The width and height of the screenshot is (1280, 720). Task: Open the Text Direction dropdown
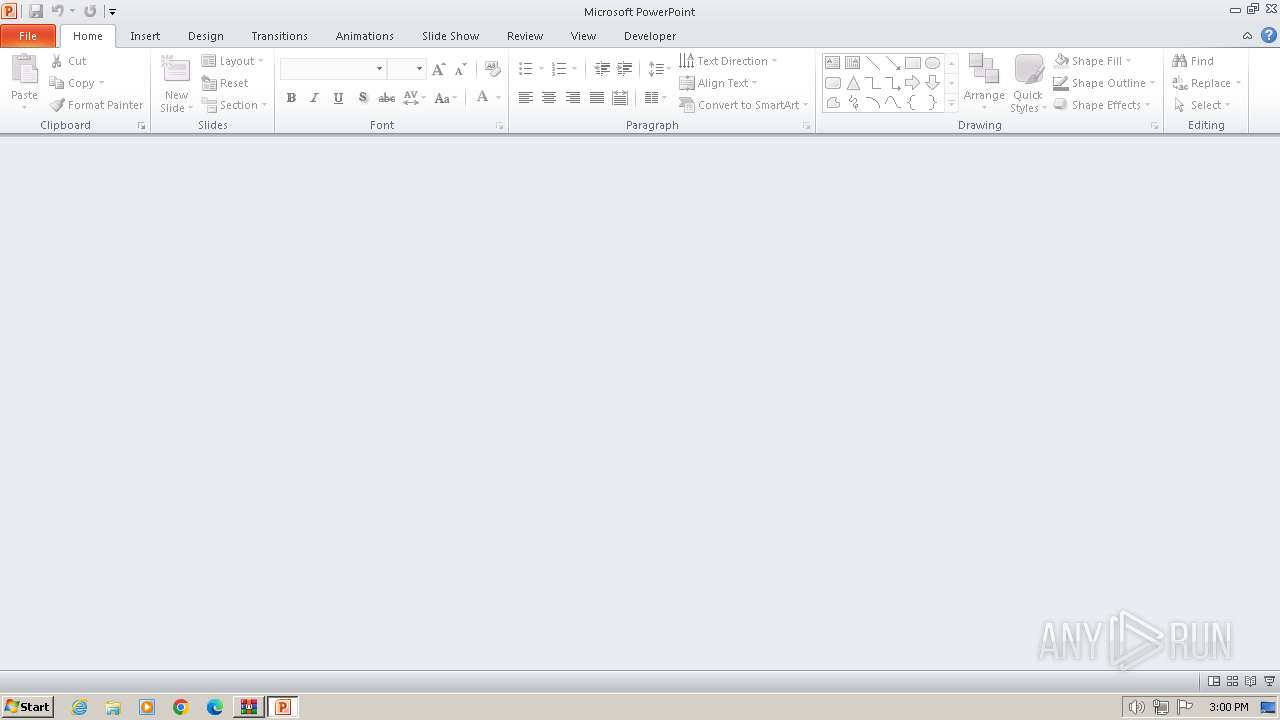tap(728, 61)
